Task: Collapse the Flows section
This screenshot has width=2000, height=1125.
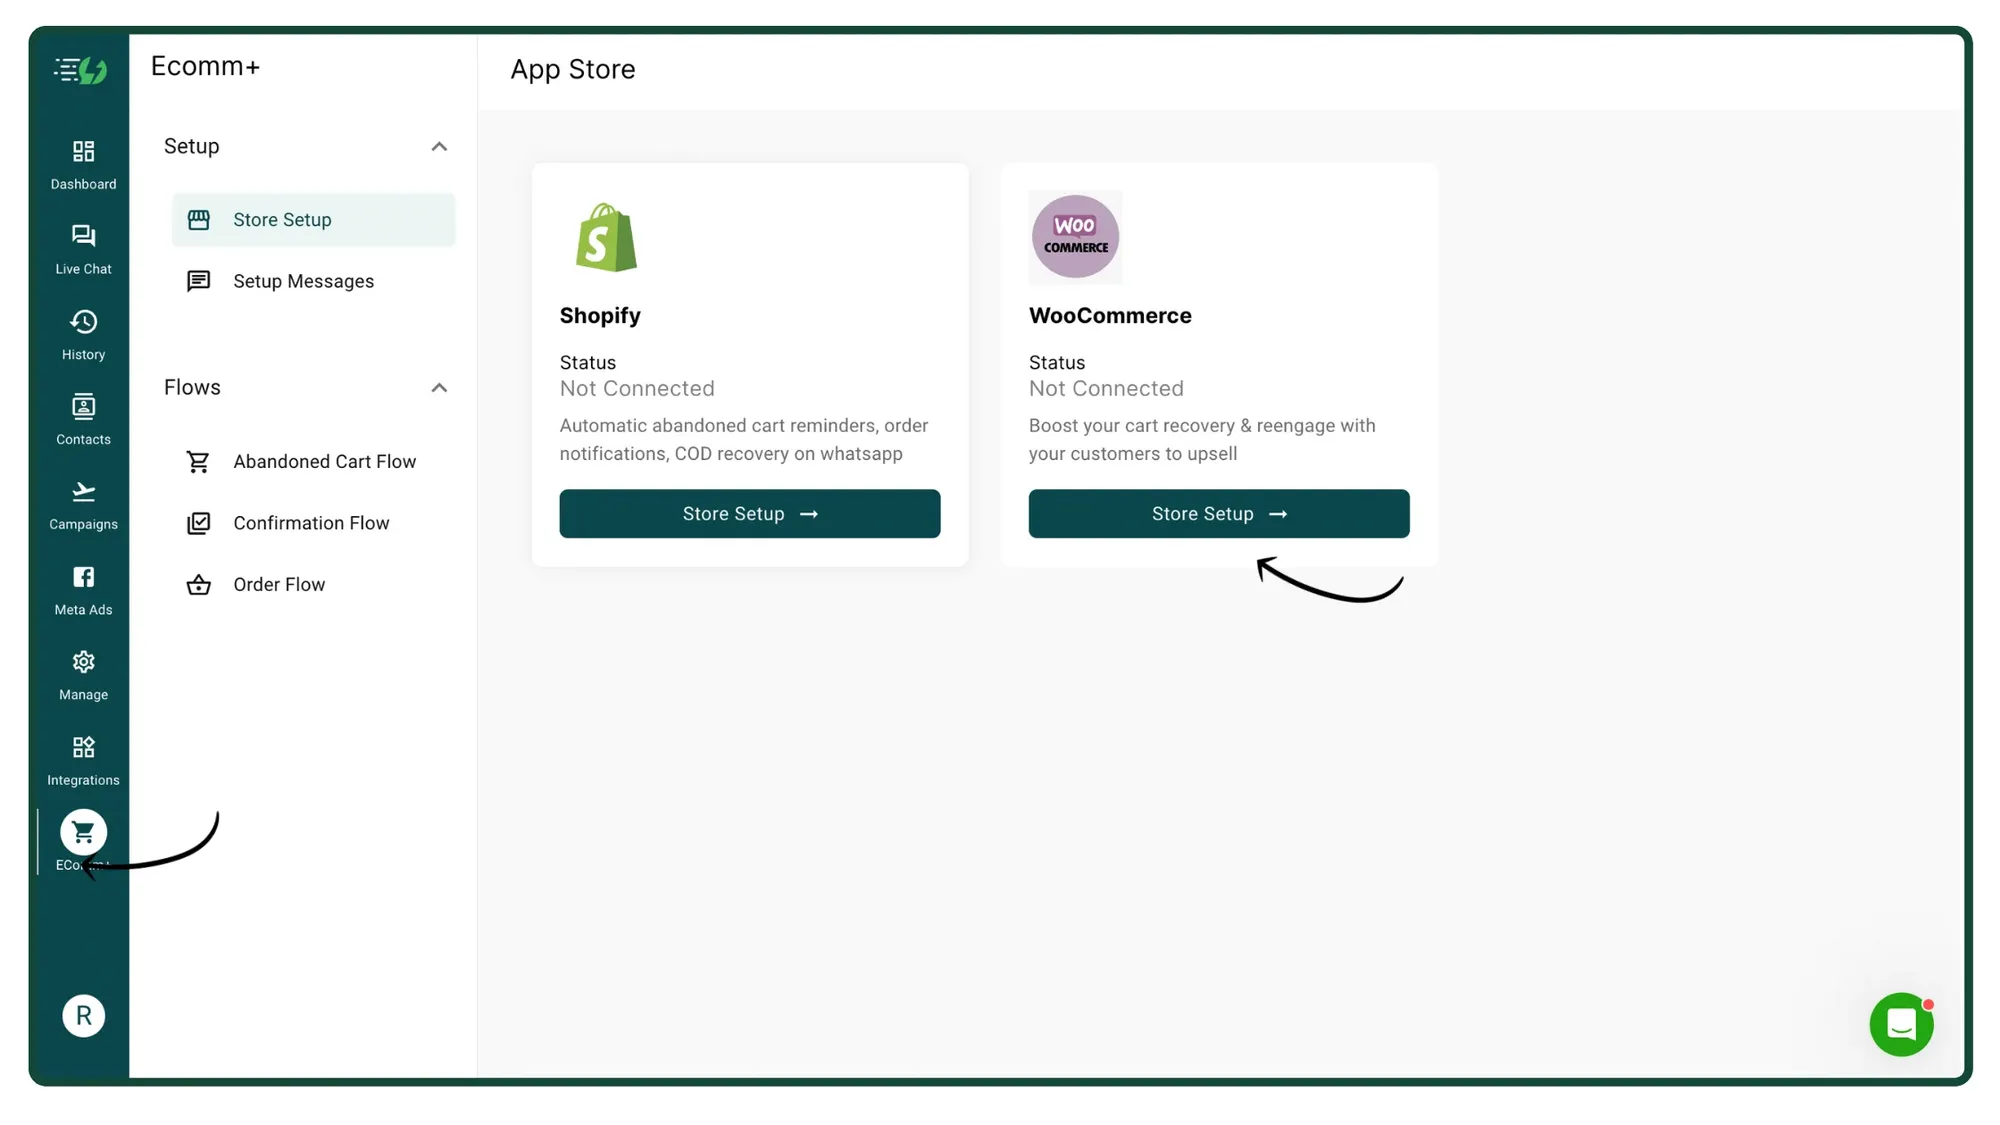Action: tap(439, 388)
